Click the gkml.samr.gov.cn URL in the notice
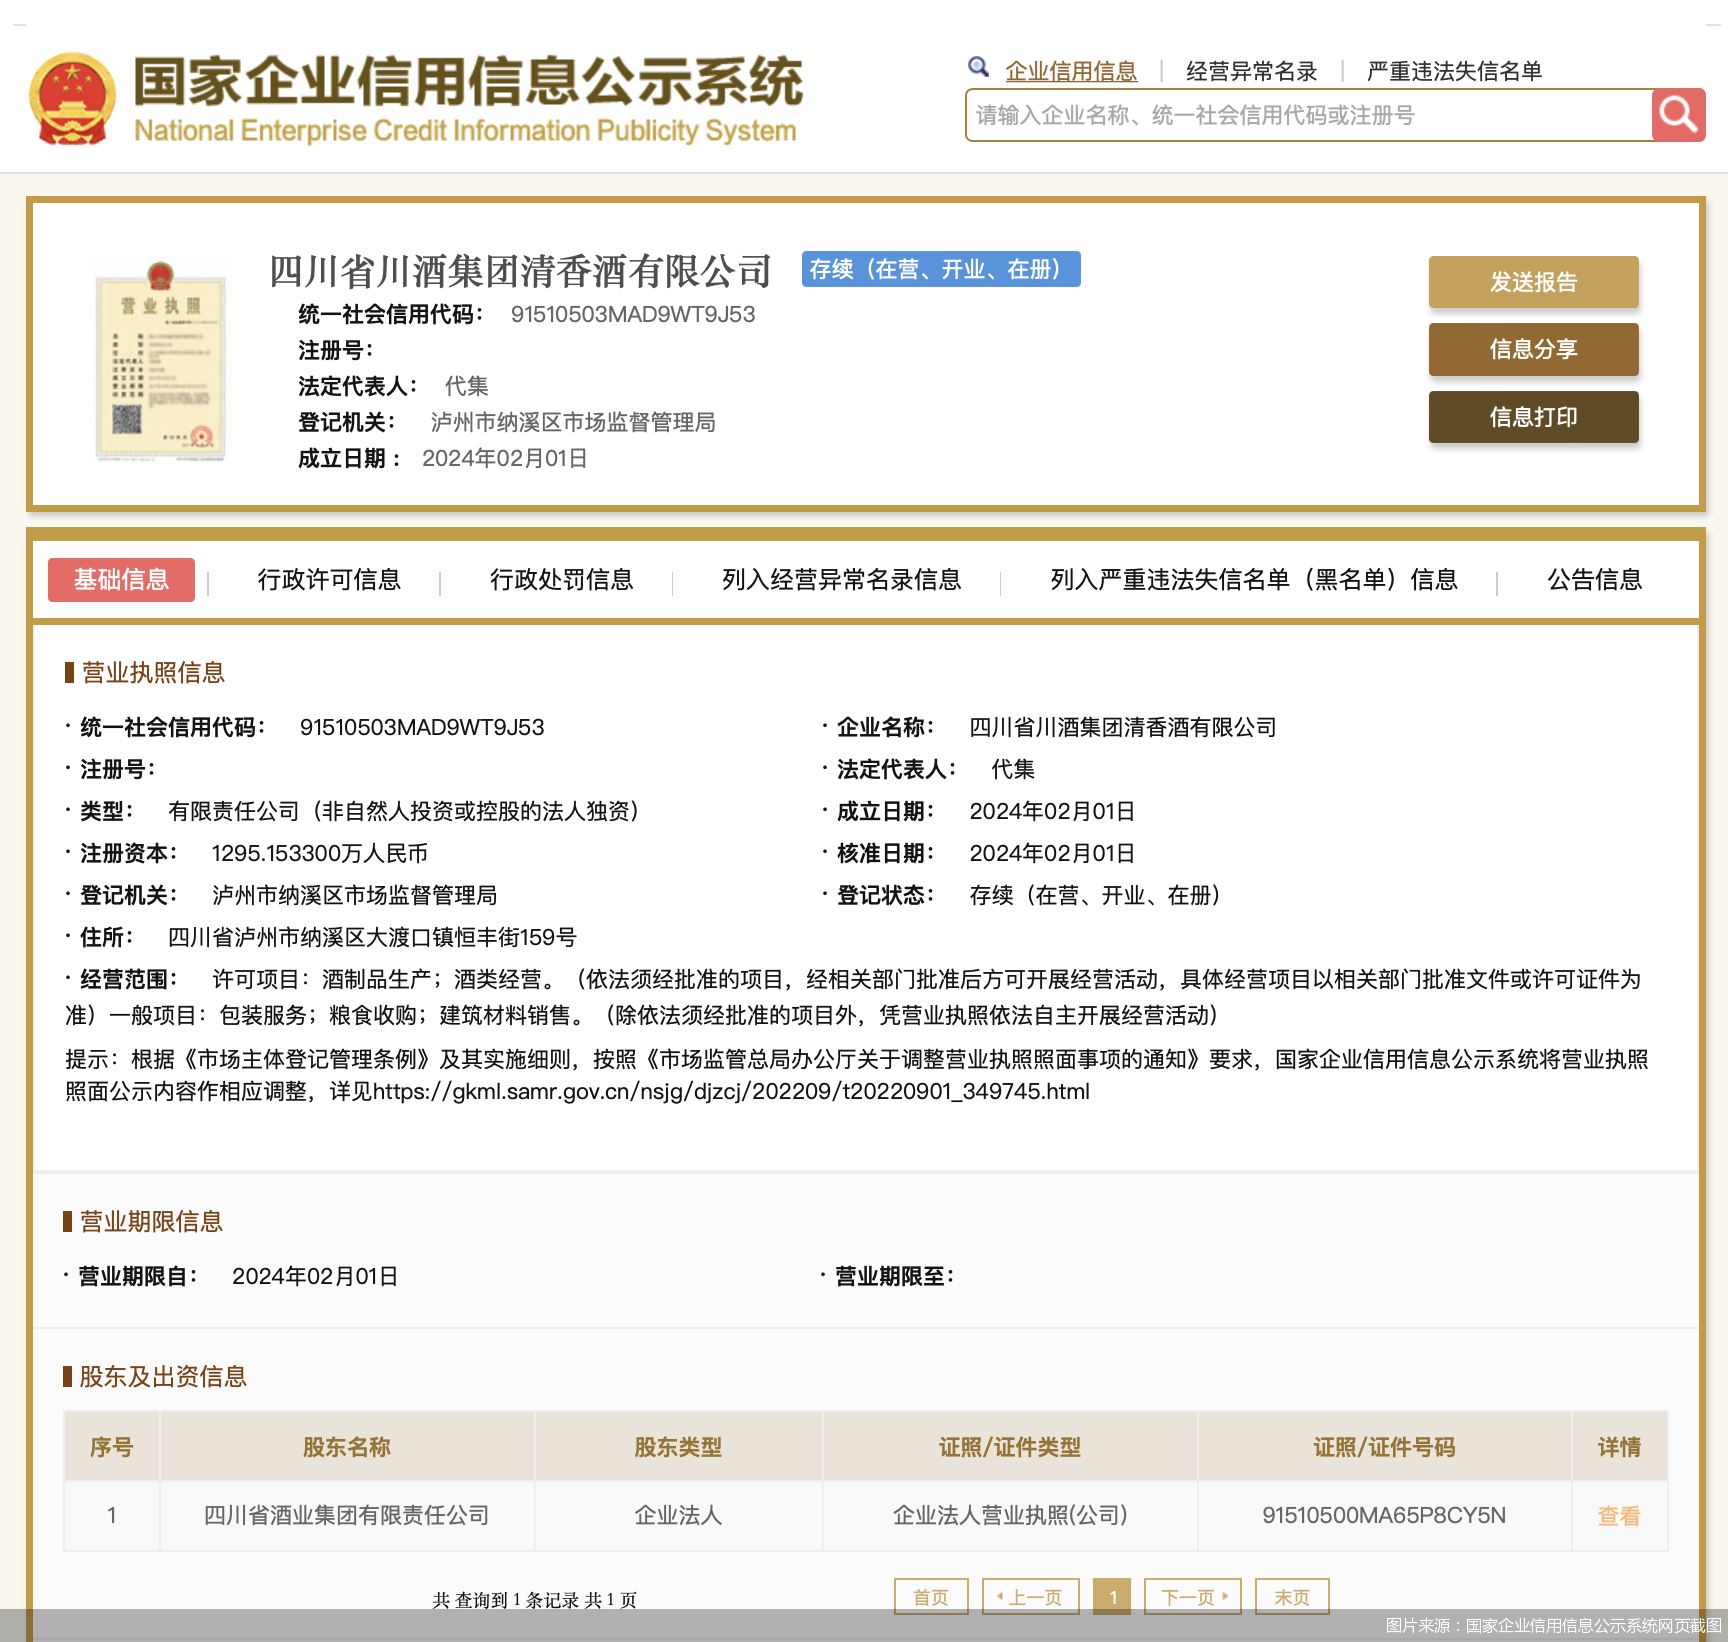Viewport: 1728px width, 1642px height. tap(730, 1091)
